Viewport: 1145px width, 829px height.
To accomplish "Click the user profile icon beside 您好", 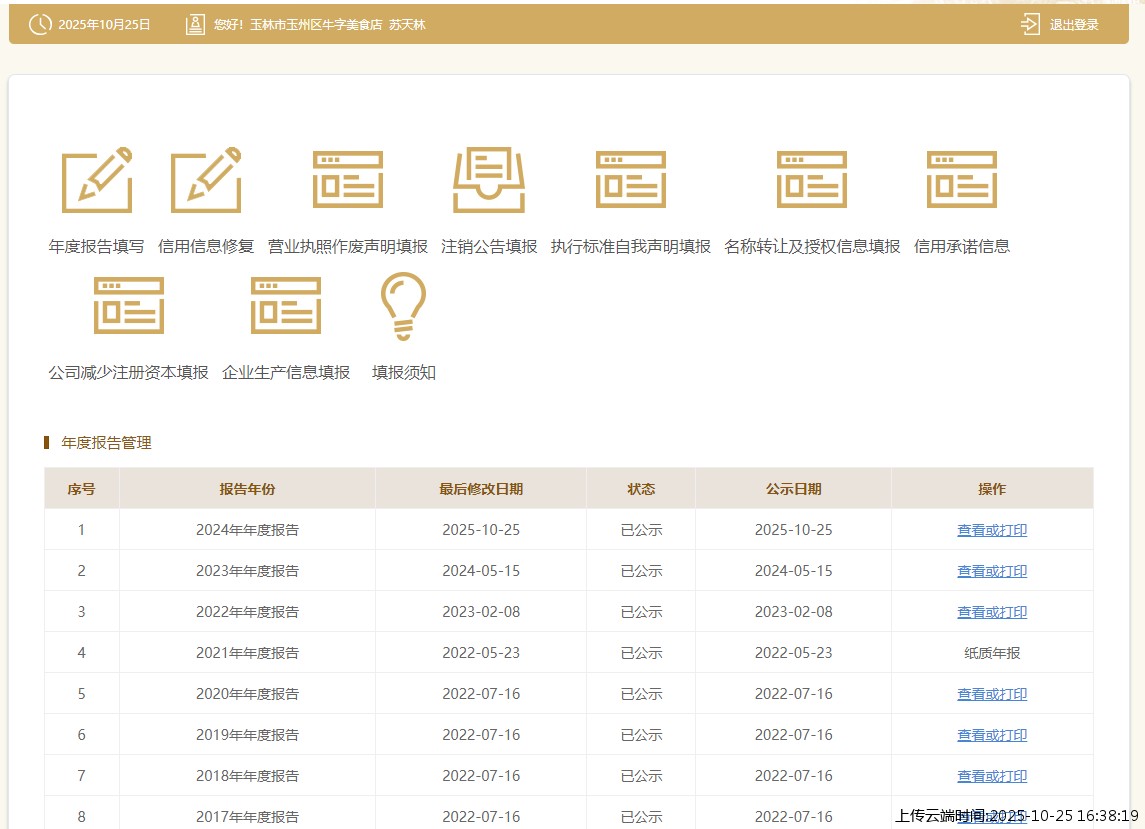I will pyautogui.click(x=195, y=24).
